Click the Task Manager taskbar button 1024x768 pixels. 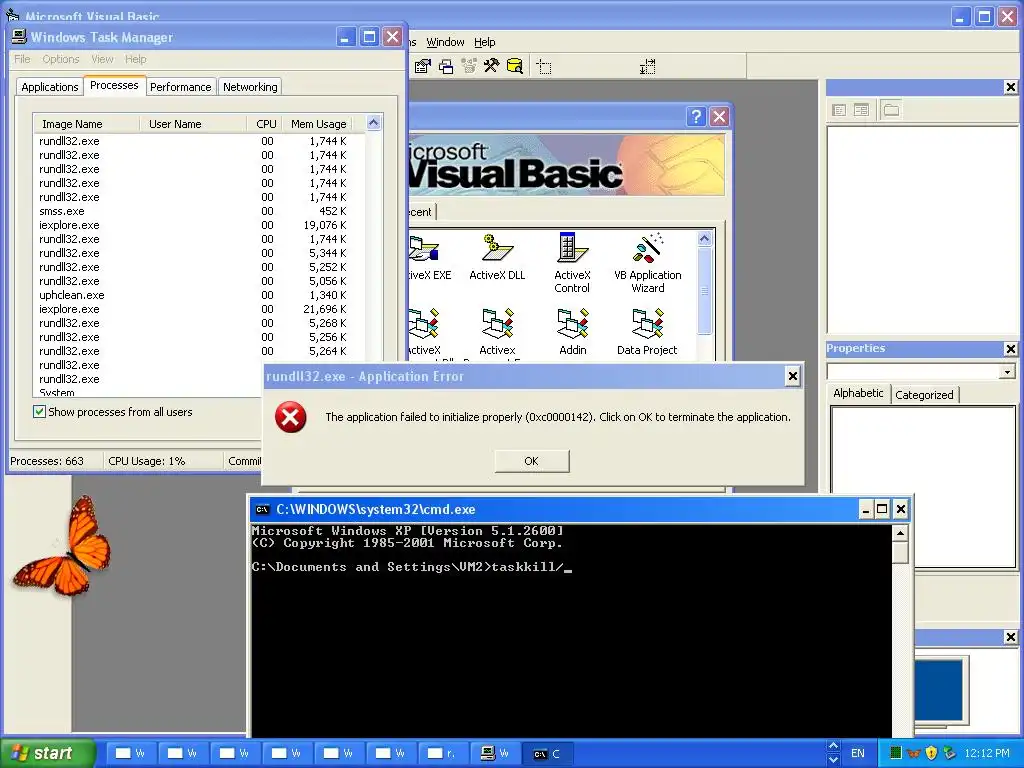coord(496,754)
